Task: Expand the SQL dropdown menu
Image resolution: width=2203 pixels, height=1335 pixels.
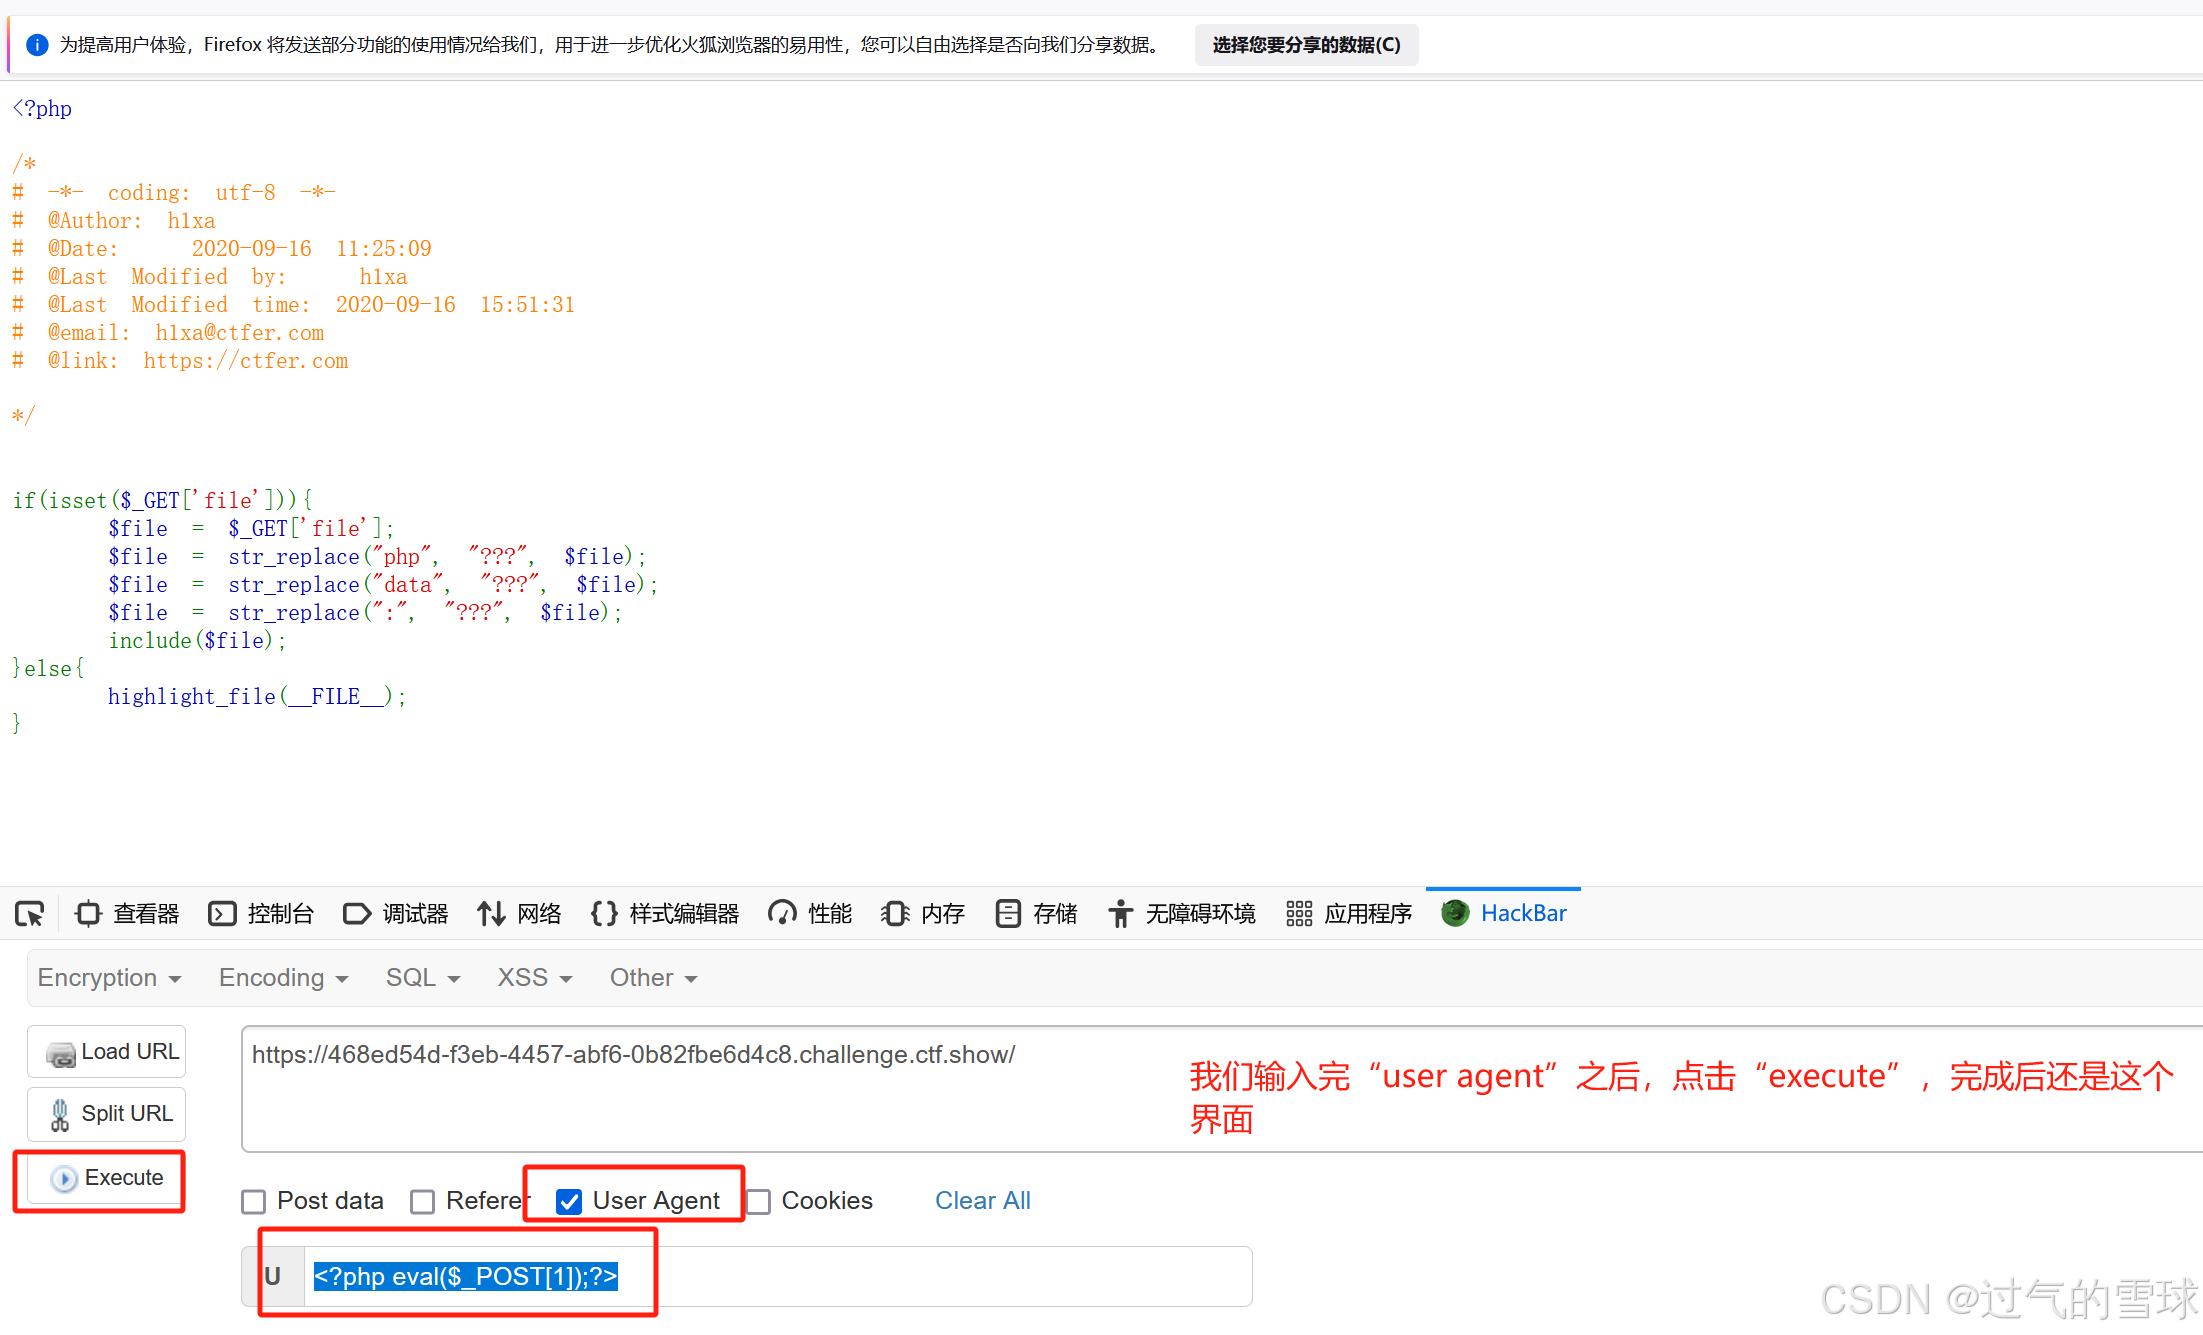Action: (x=422, y=977)
